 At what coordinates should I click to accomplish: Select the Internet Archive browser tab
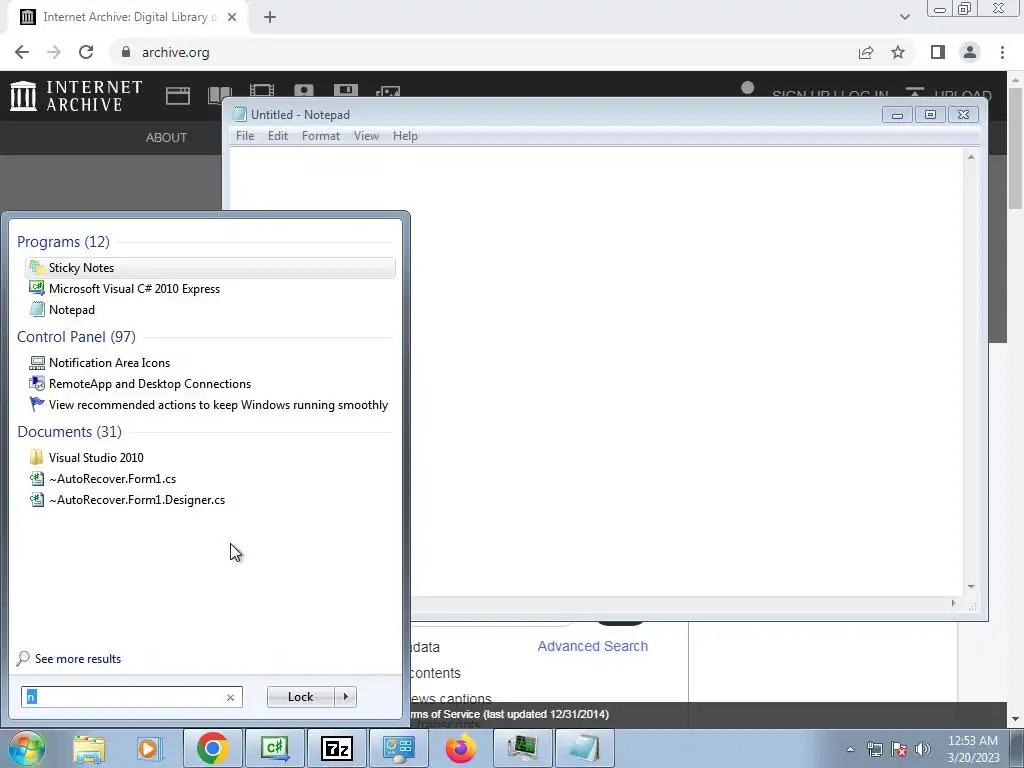click(x=127, y=17)
